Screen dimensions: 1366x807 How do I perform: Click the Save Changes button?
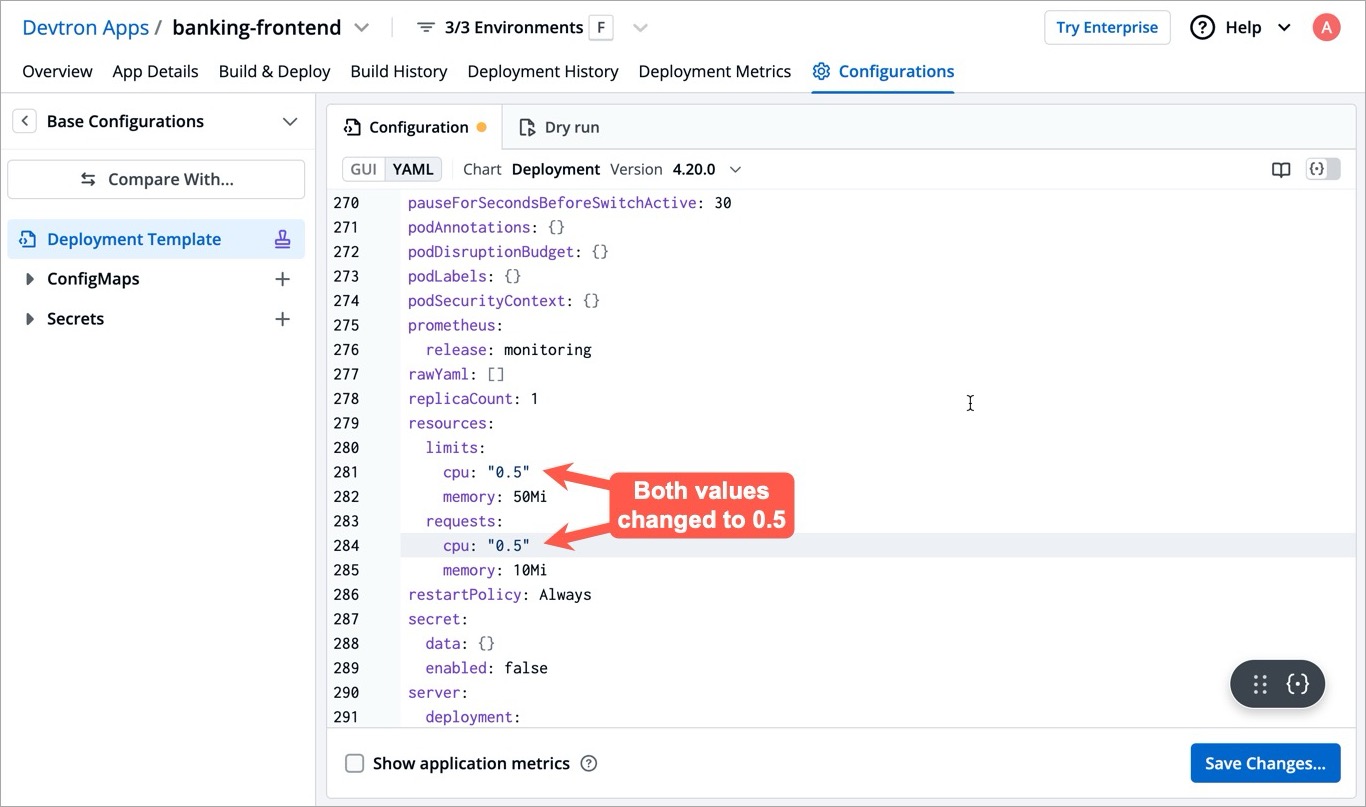pyautogui.click(x=1265, y=763)
